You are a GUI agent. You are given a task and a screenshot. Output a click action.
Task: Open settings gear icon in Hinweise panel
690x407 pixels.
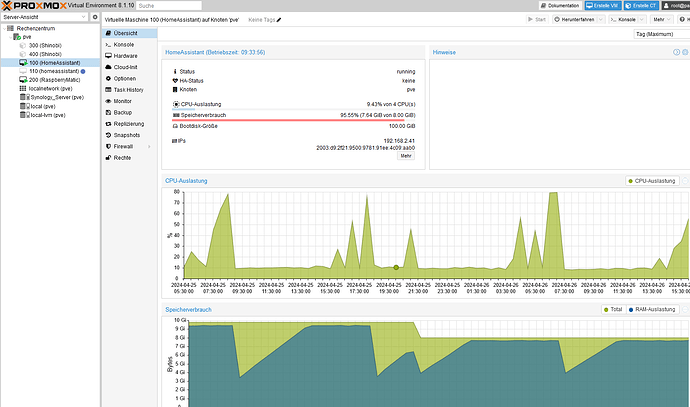point(685,52)
